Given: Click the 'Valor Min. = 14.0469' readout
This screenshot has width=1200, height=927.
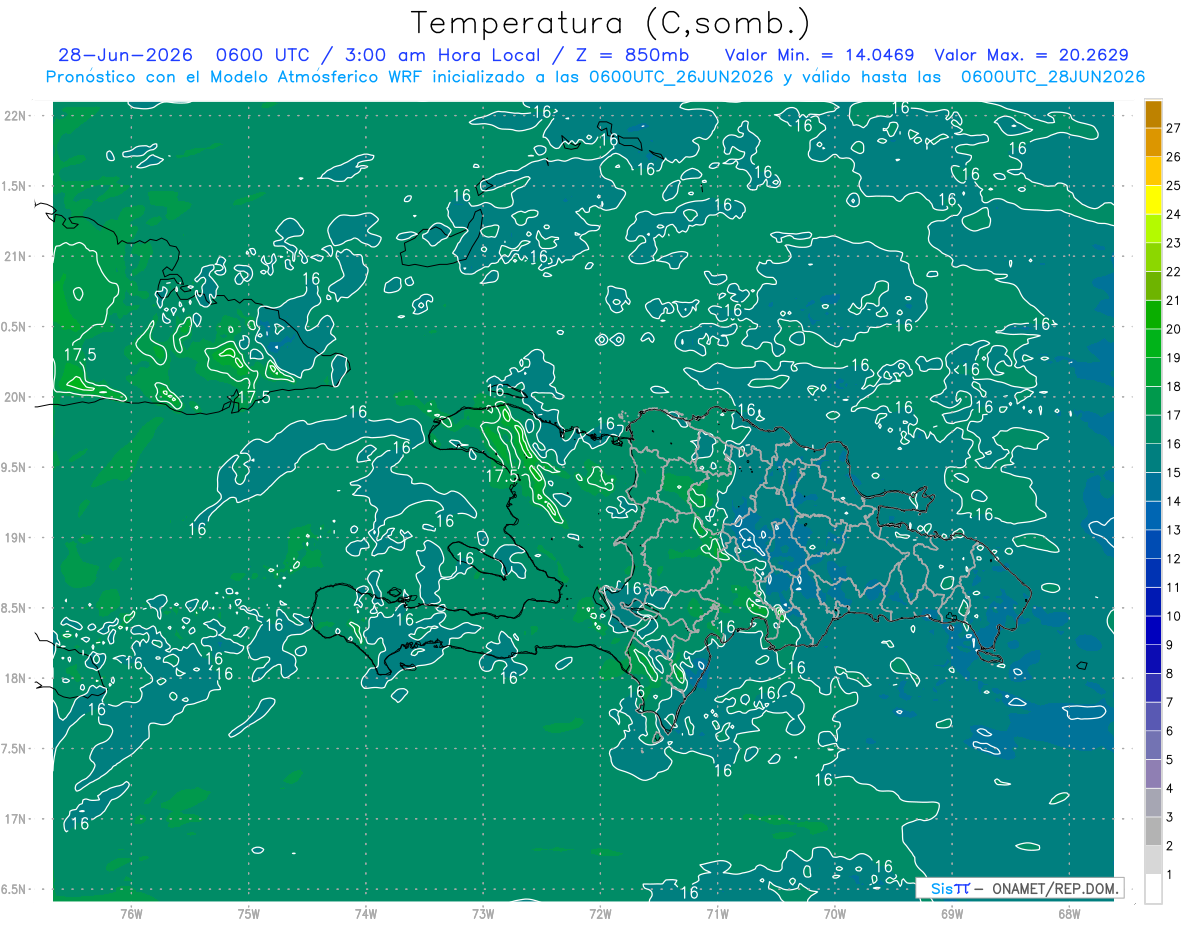Looking at the screenshot, I should pos(819,55).
